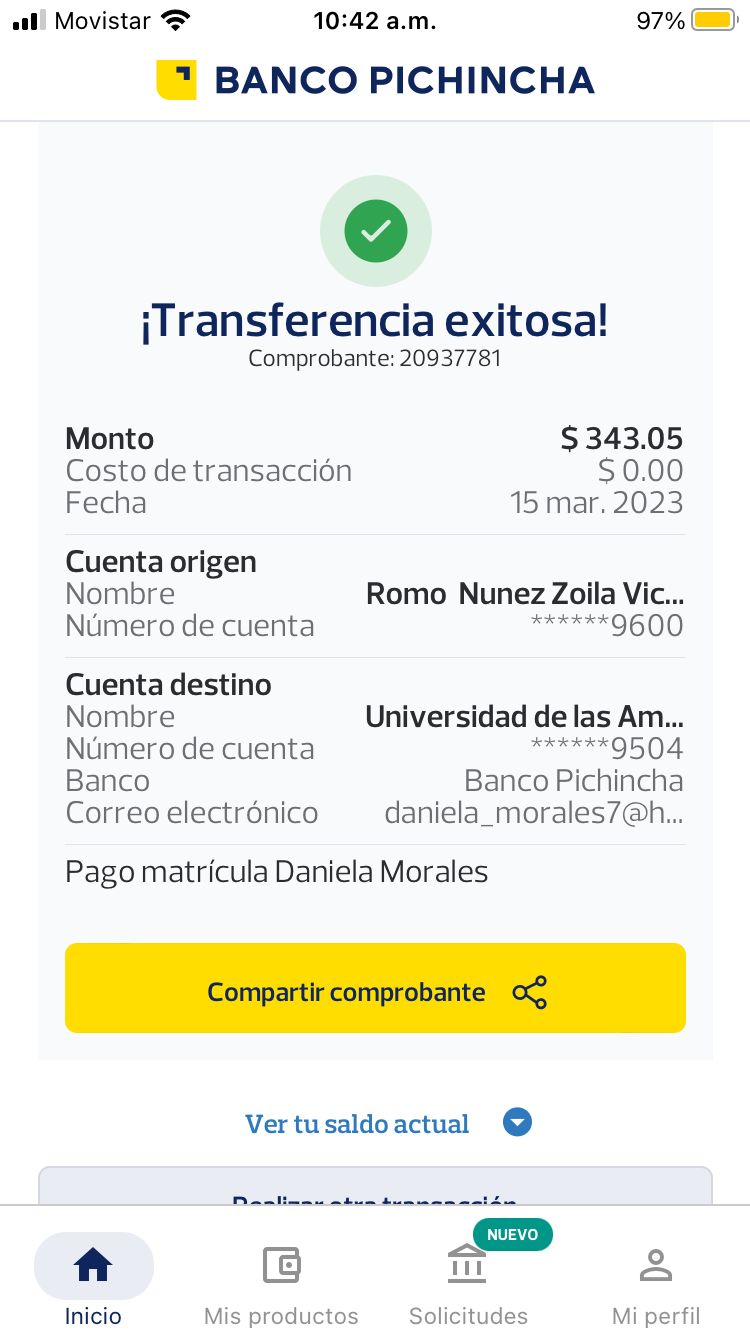Switch to the Mis productos tab
Viewport: 750px width, 1334px height.
pos(281,1315)
